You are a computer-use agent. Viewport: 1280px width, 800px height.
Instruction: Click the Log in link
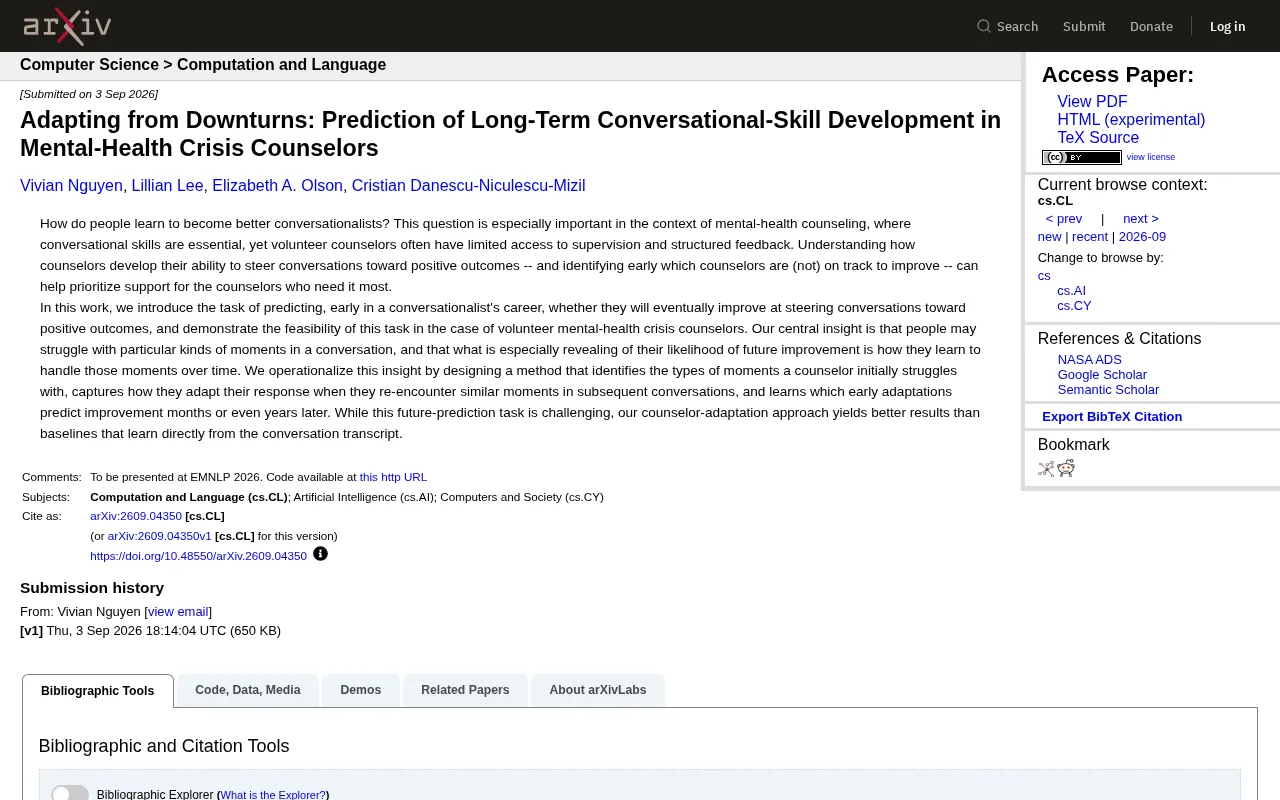click(x=1227, y=26)
